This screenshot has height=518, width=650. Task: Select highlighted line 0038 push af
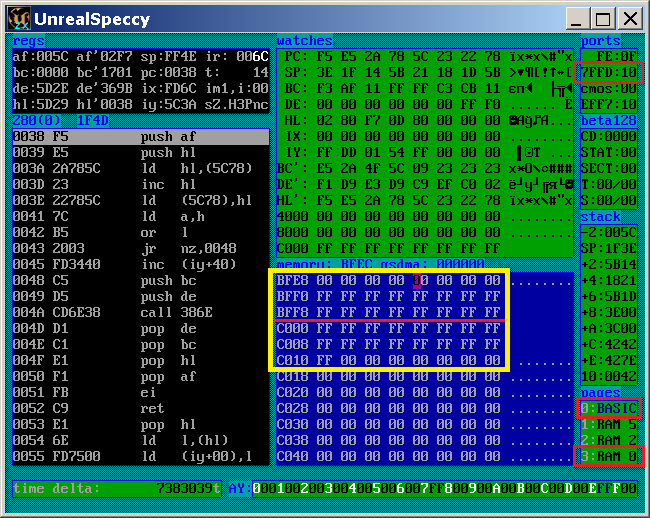pos(141,137)
